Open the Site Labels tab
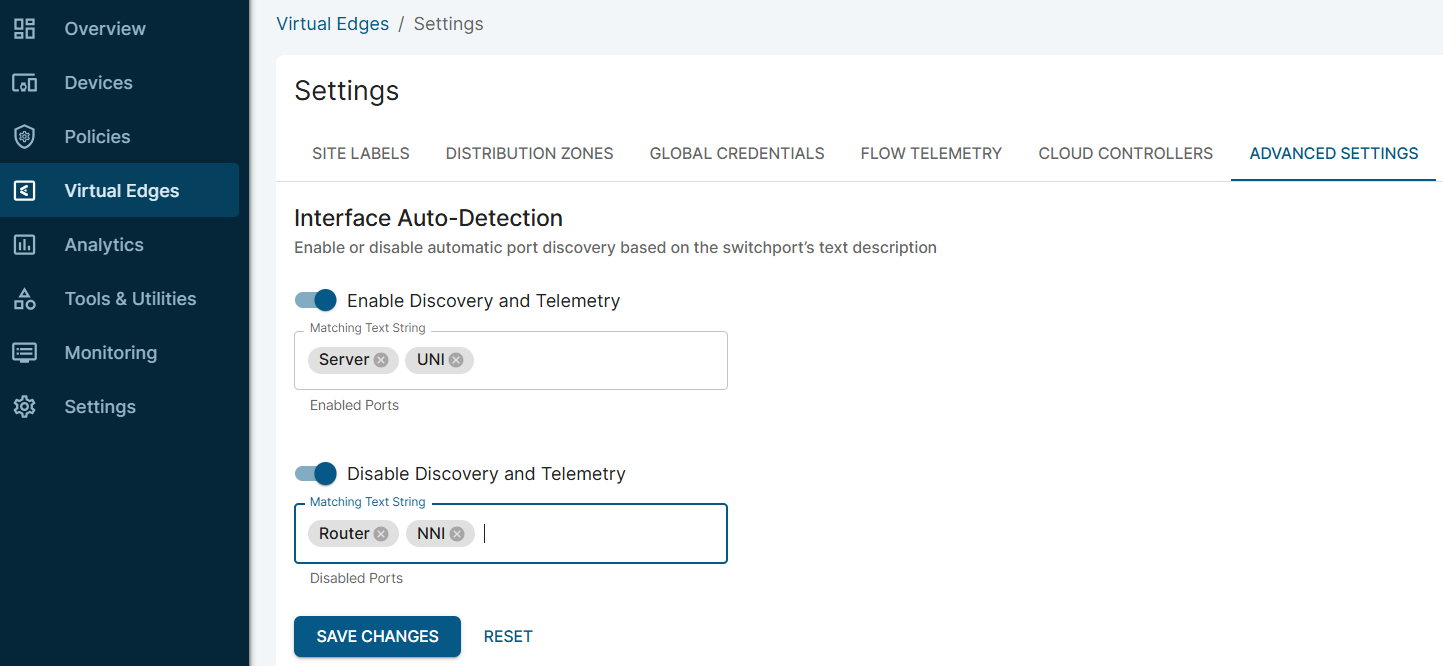This screenshot has height=666, width=1443. pos(361,154)
